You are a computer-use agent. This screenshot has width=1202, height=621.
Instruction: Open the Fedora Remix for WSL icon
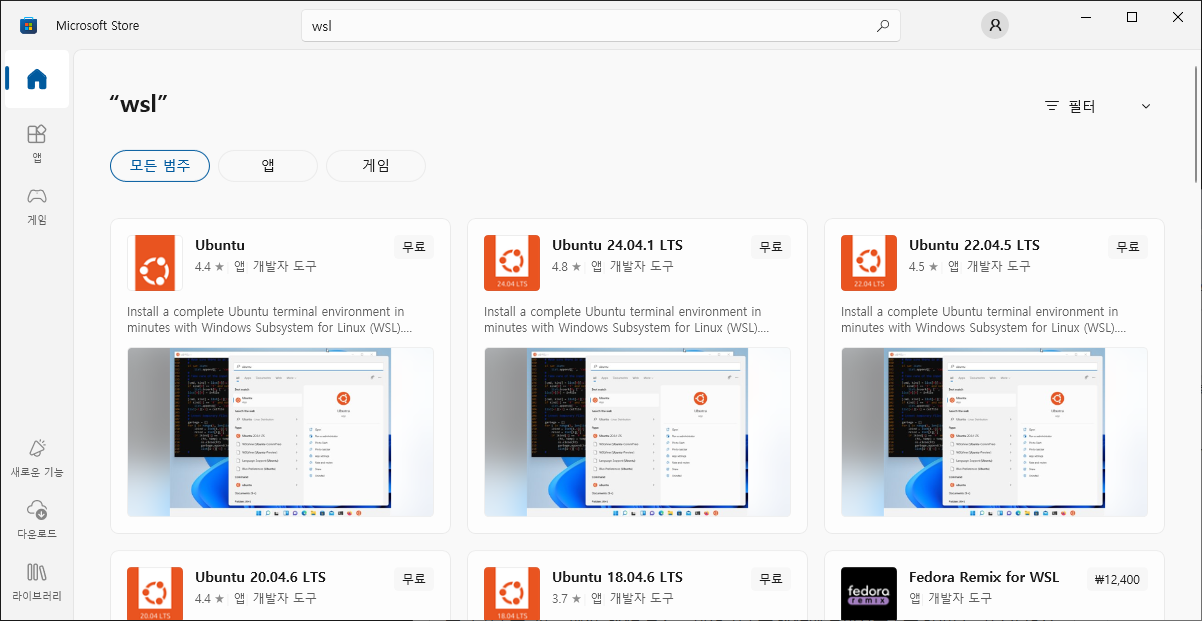pyautogui.click(x=868, y=593)
